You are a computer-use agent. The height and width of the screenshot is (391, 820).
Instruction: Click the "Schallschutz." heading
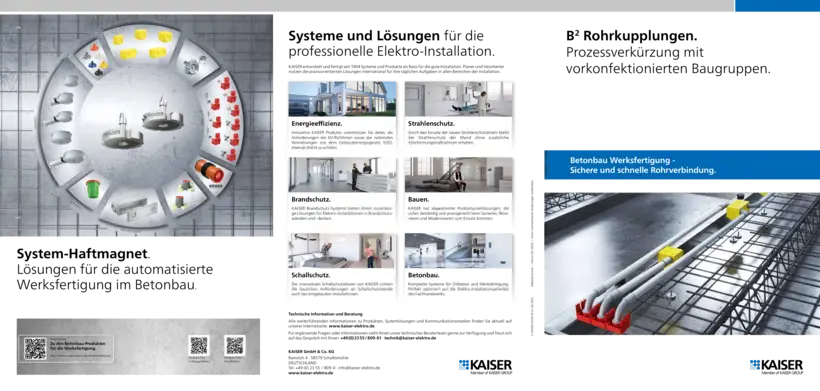[x=311, y=275]
